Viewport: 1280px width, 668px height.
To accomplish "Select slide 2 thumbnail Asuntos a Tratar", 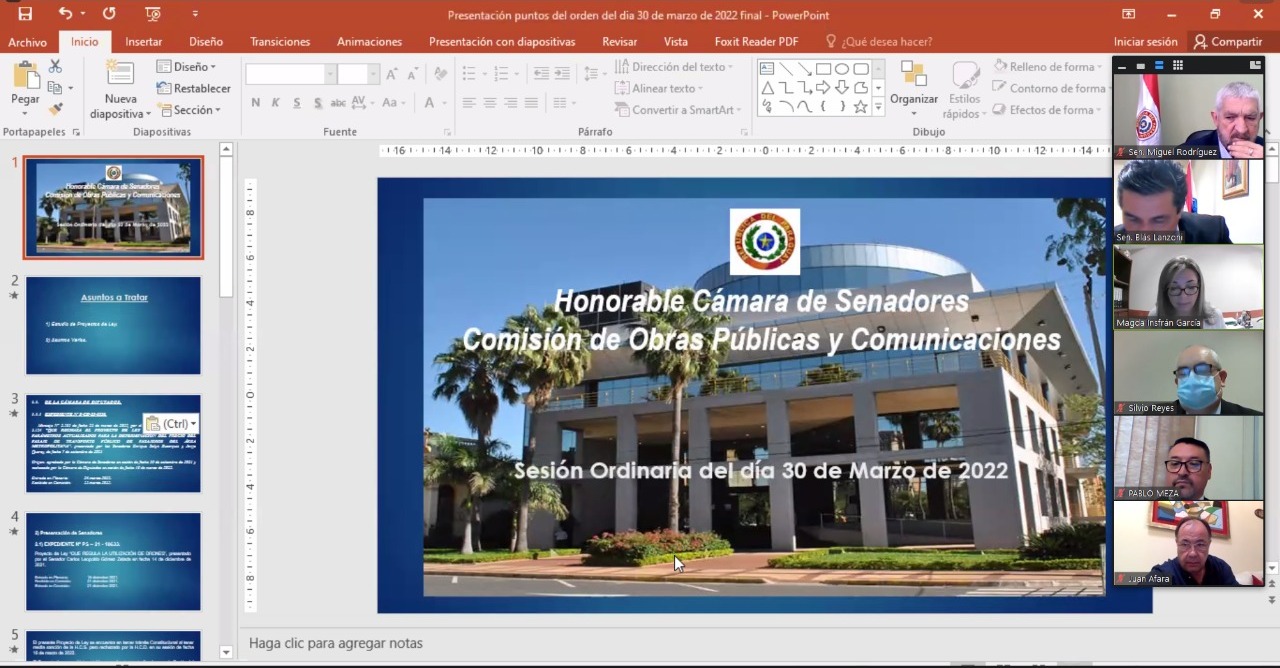I will [113, 326].
